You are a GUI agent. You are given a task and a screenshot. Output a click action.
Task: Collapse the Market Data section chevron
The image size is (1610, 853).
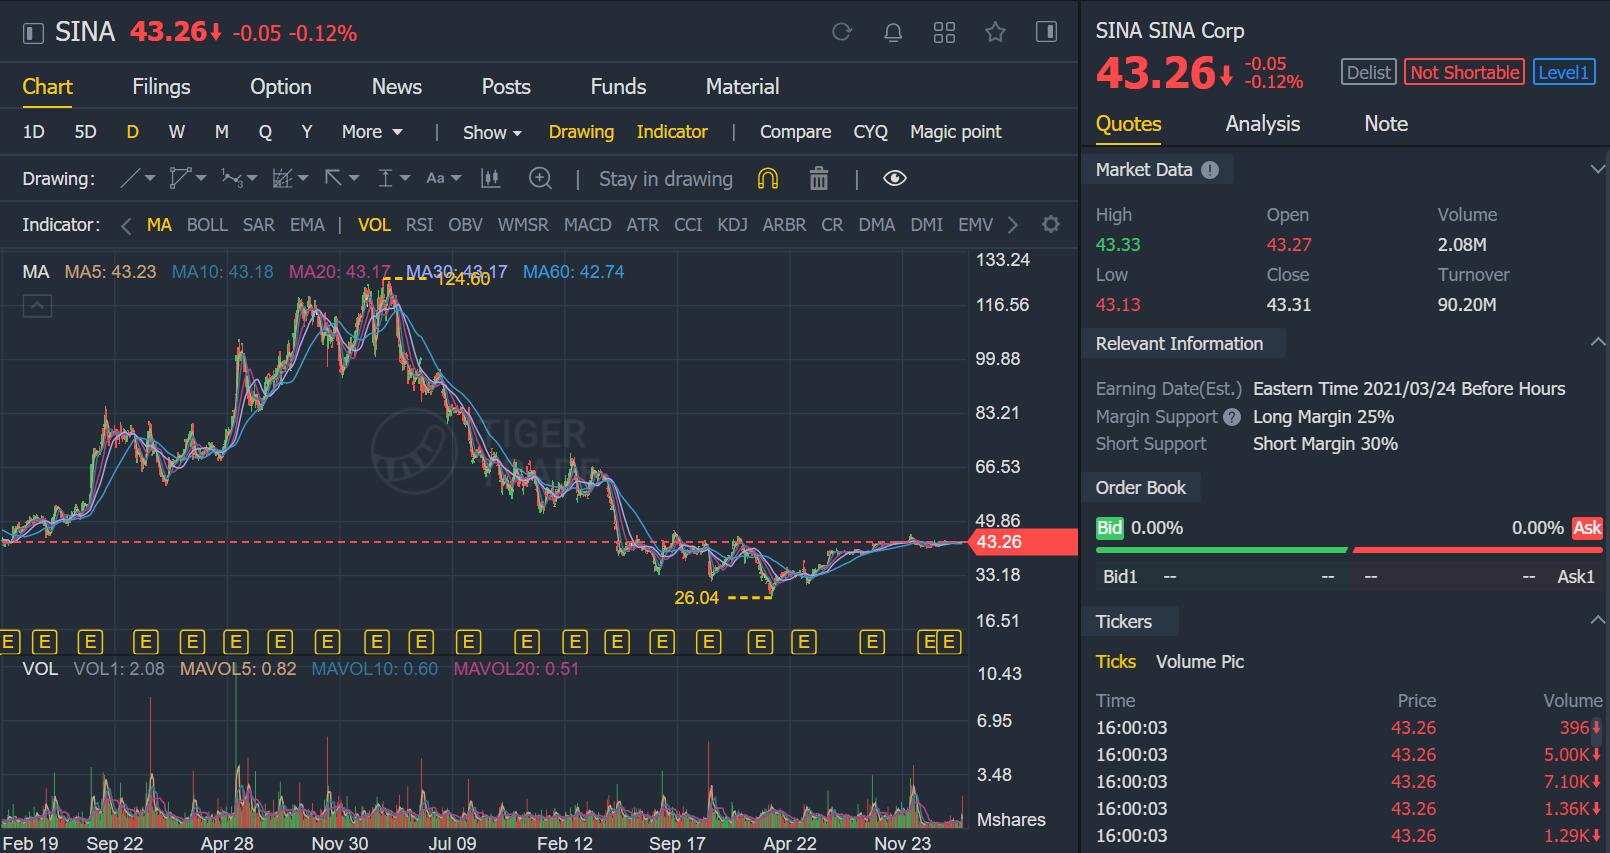[1597, 169]
